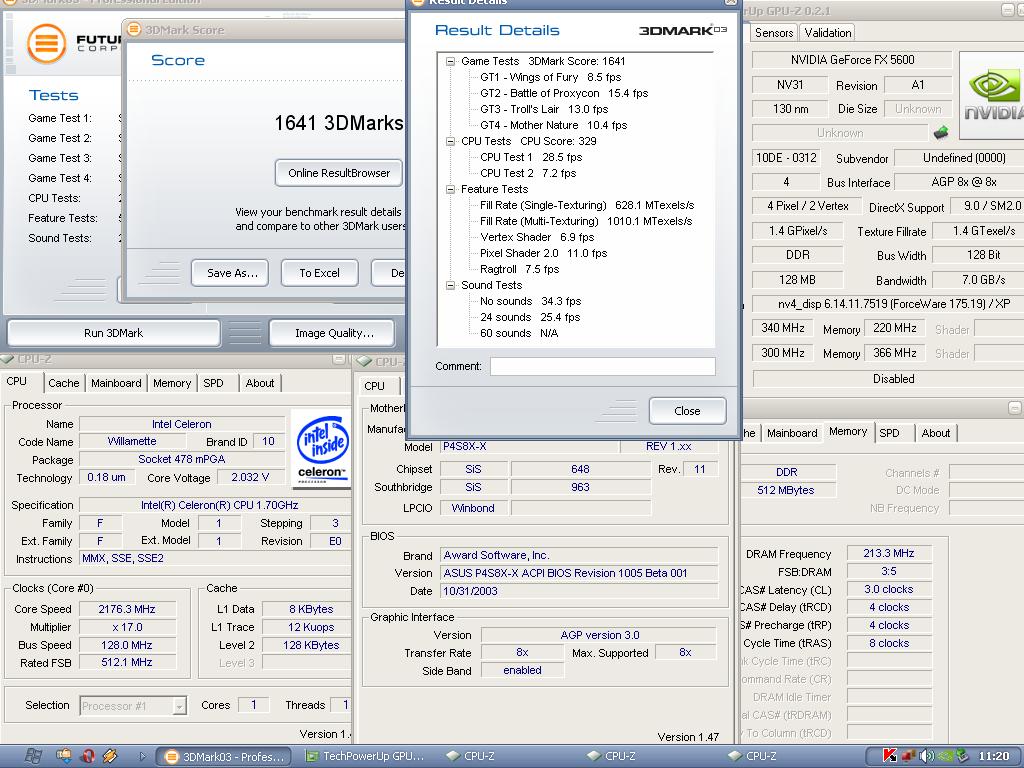Switch to Sensors tab in GPU-Z

point(774,33)
